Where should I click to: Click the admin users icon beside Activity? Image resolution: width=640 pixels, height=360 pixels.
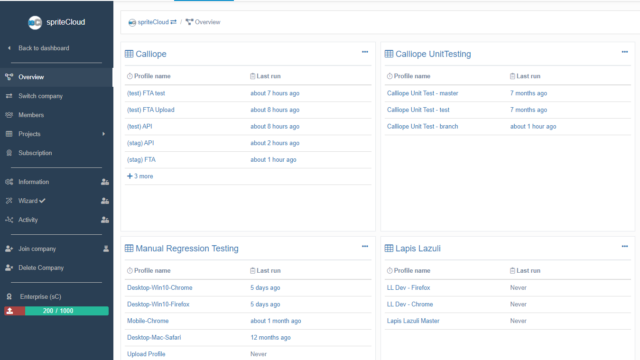[x=105, y=220]
